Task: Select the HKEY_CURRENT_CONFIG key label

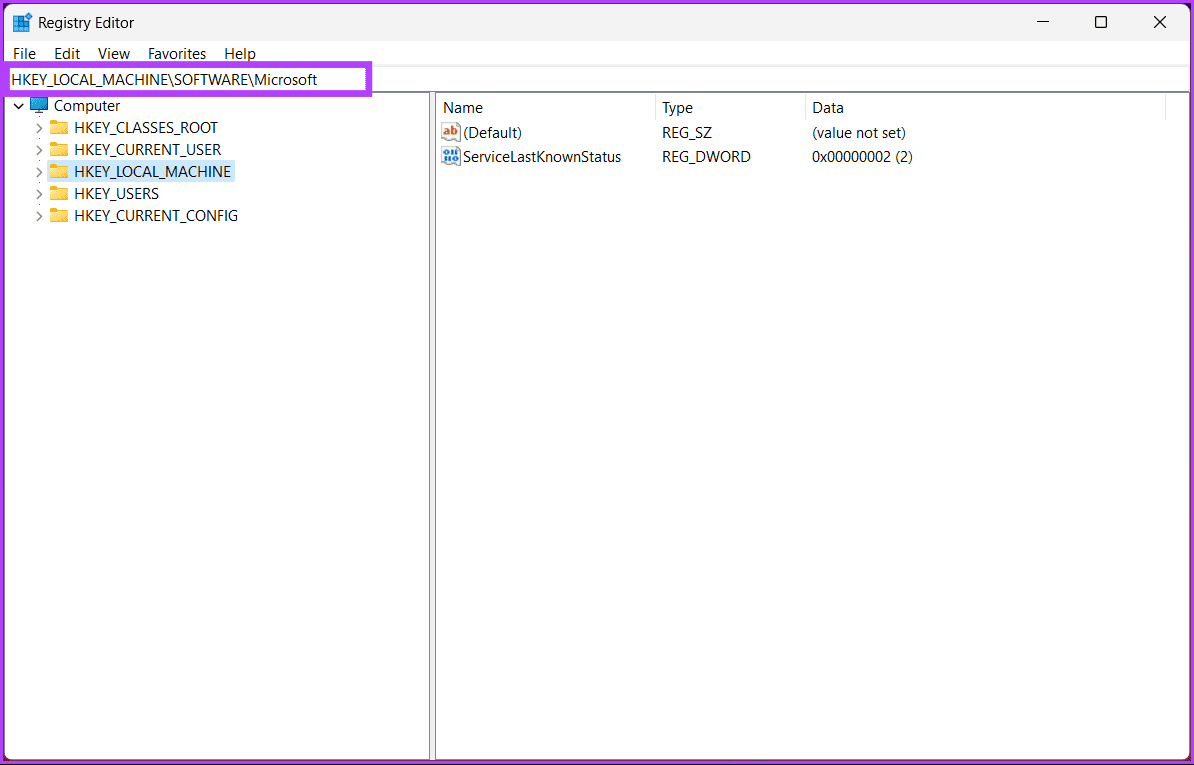Action: (156, 216)
